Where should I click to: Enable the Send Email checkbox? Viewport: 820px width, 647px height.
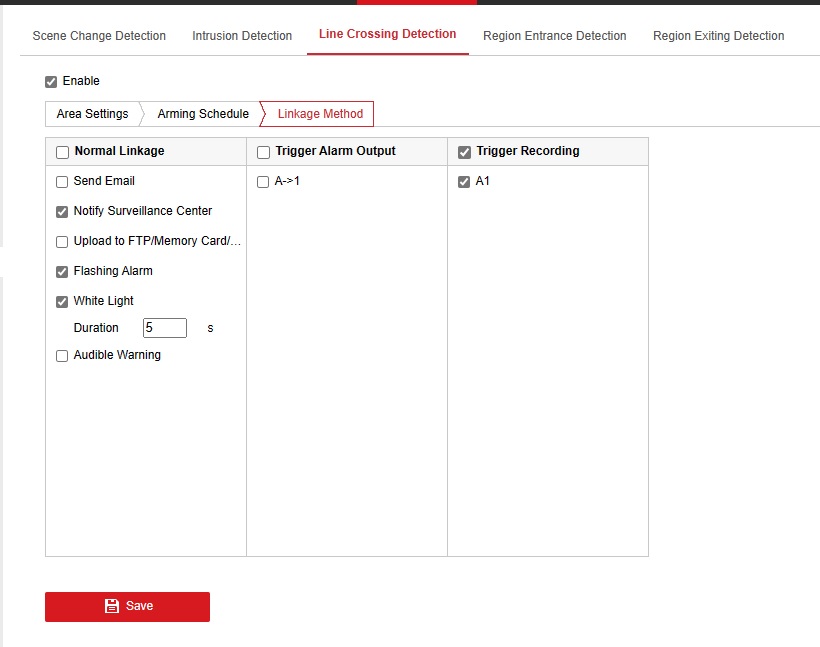coord(62,182)
